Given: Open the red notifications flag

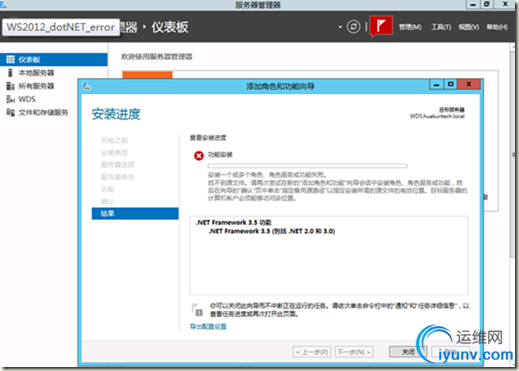Looking at the screenshot, I should [381, 25].
